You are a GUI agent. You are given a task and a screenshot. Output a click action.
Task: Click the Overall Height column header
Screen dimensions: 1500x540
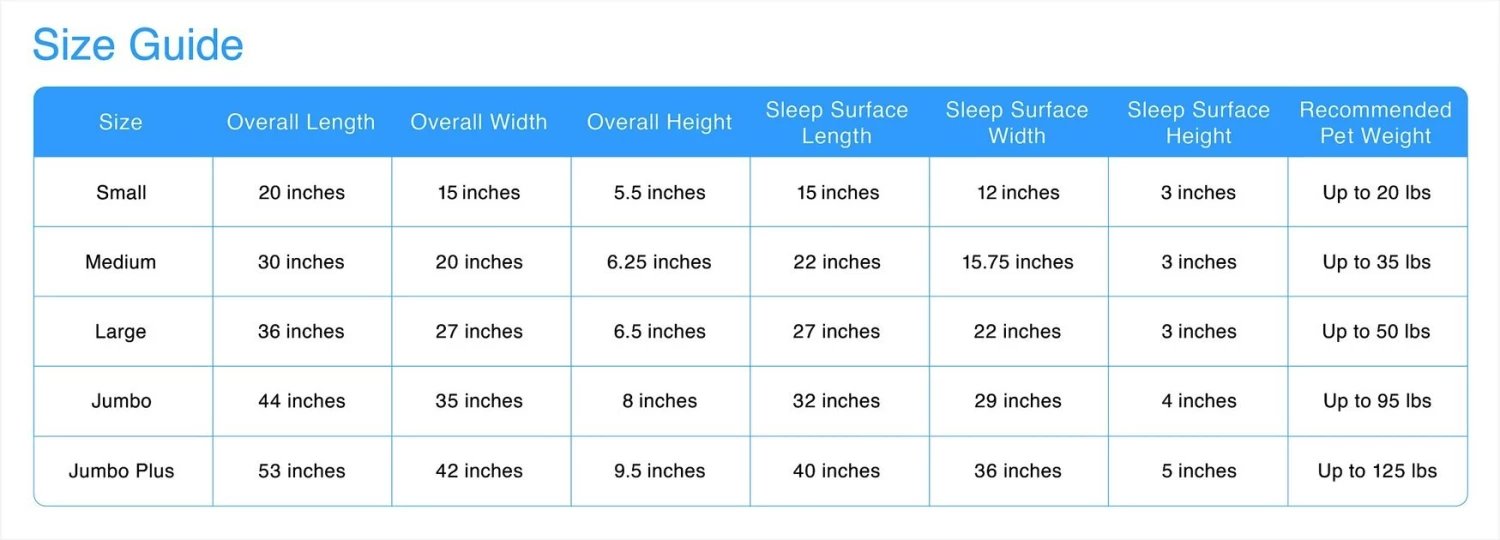pyautogui.click(x=660, y=122)
